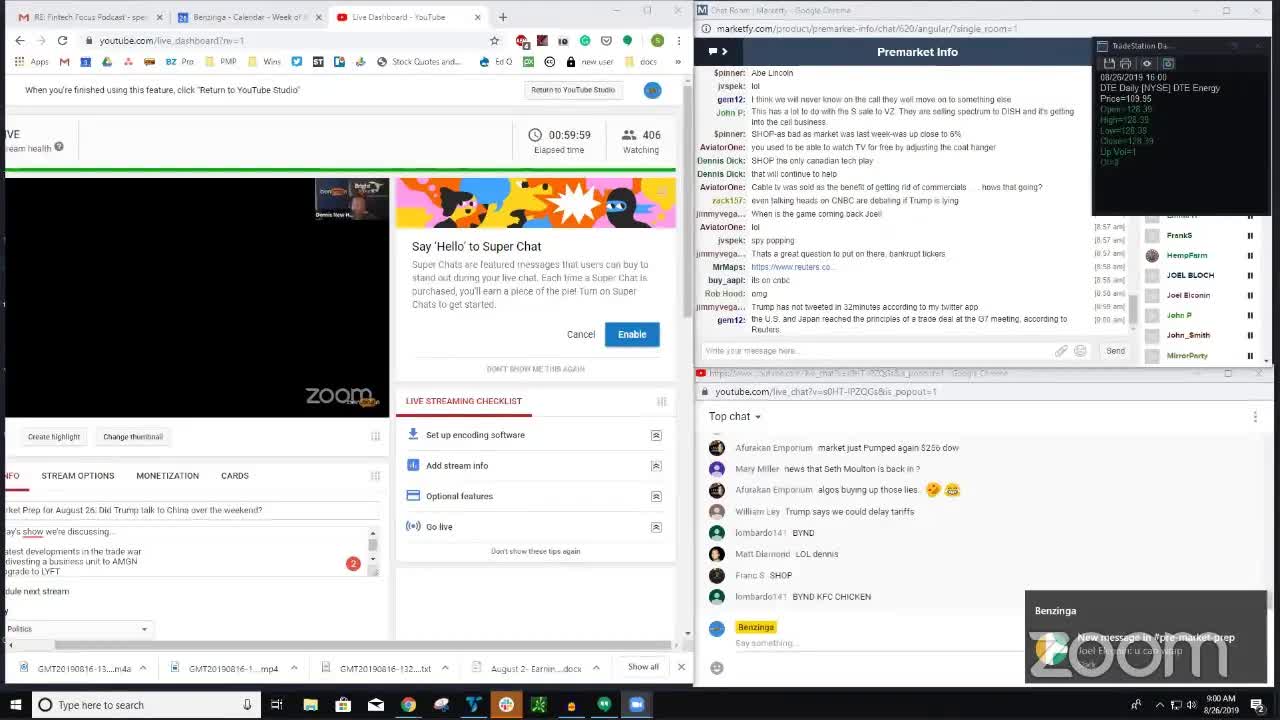
Task: Open notification badge in stream description
Action: [x=353, y=564]
